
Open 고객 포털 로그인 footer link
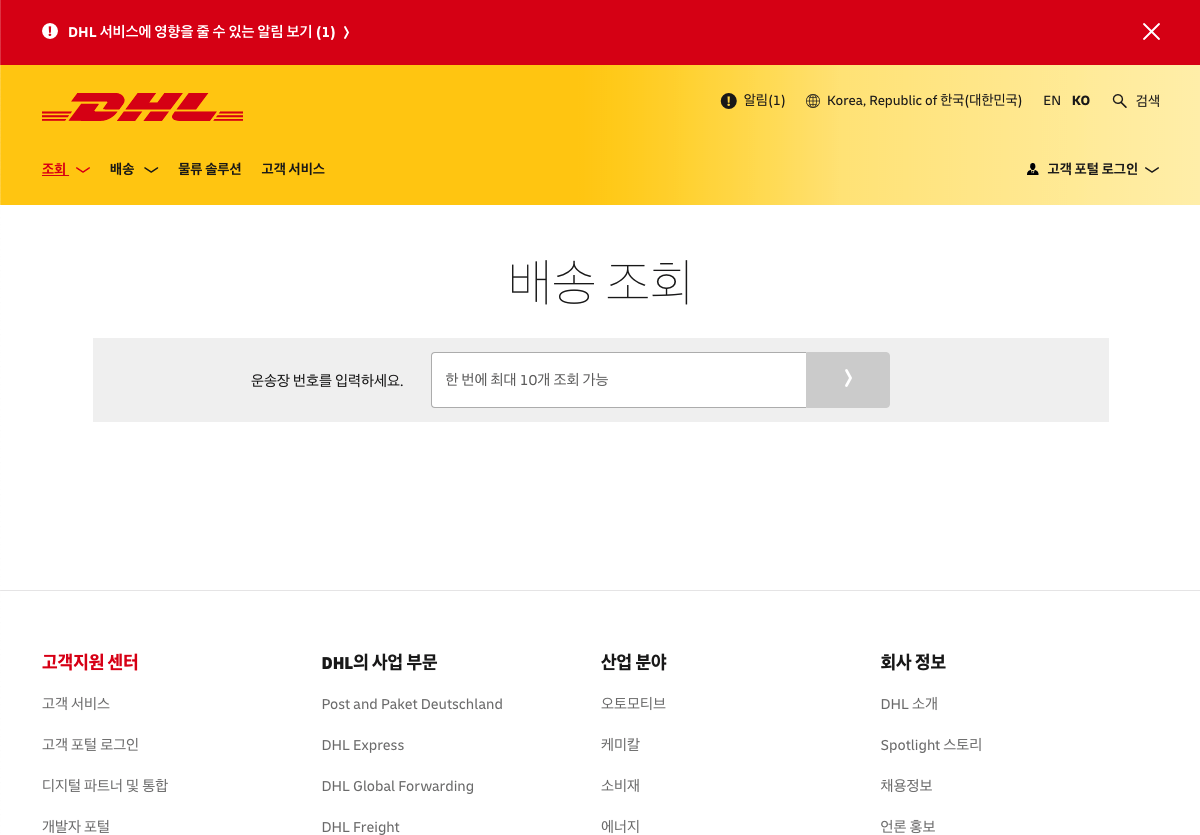90,745
